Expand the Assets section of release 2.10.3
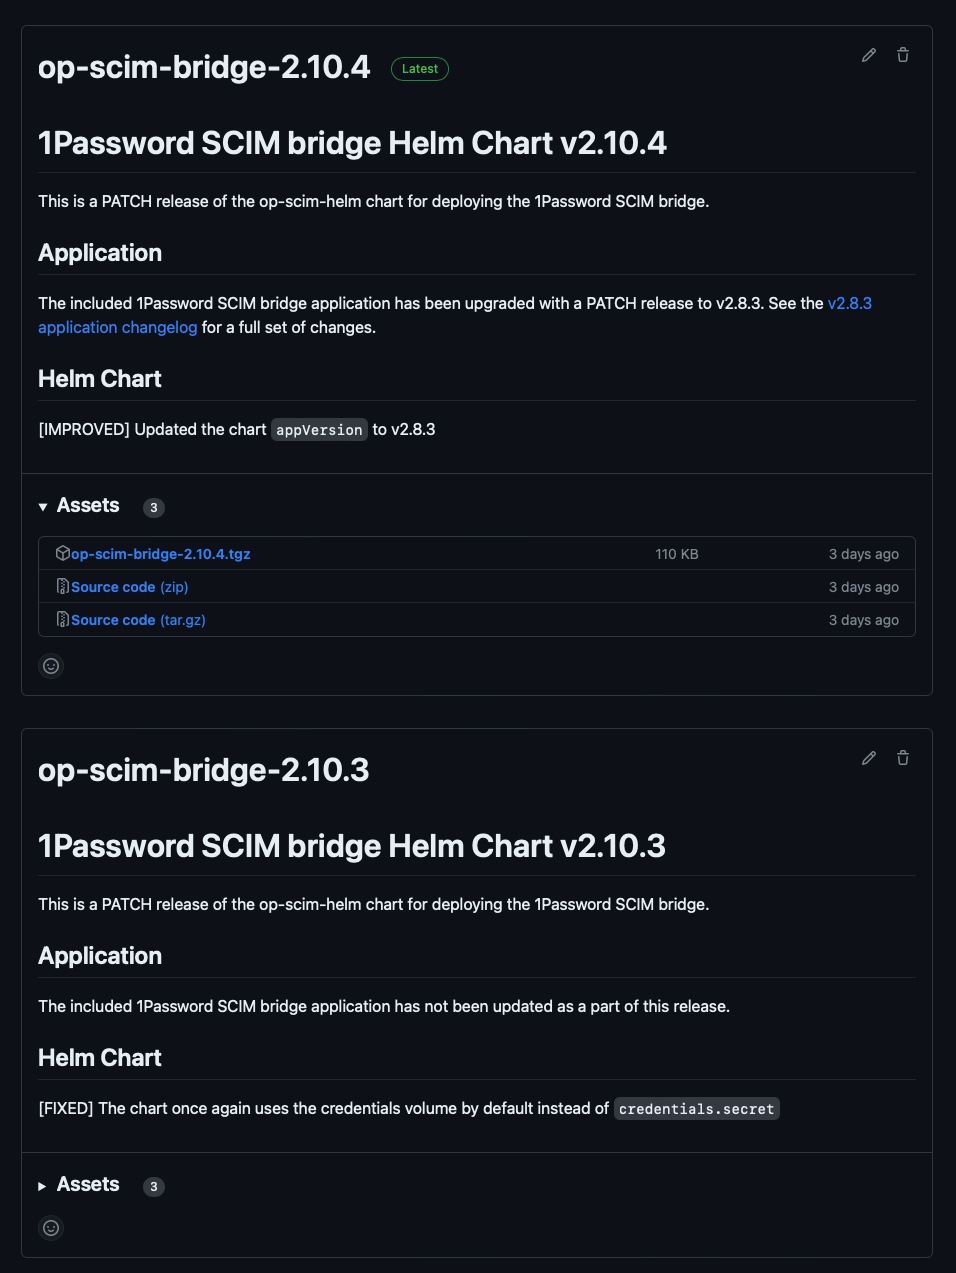 (x=42, y=1185)
